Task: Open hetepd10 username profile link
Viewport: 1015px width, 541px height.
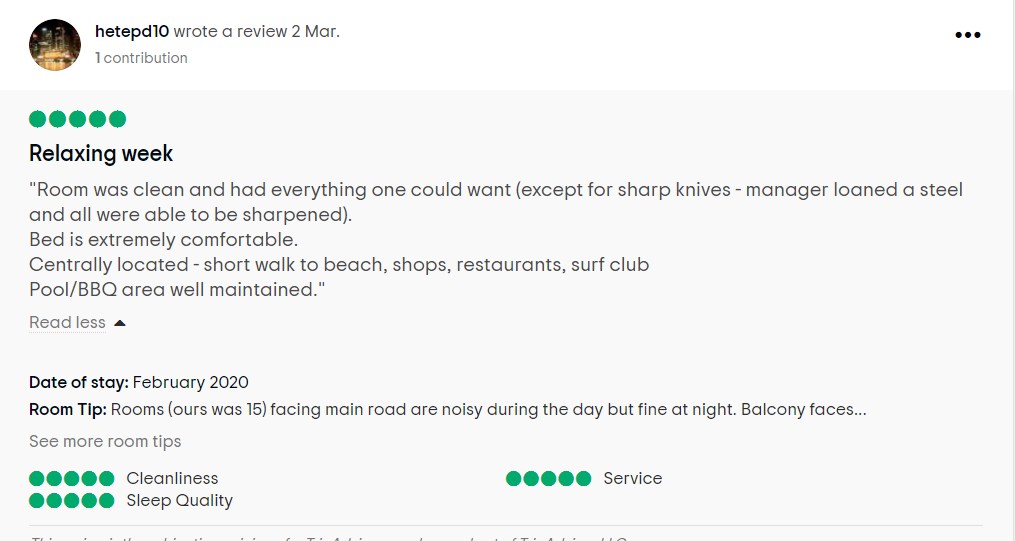Action: 132,31
